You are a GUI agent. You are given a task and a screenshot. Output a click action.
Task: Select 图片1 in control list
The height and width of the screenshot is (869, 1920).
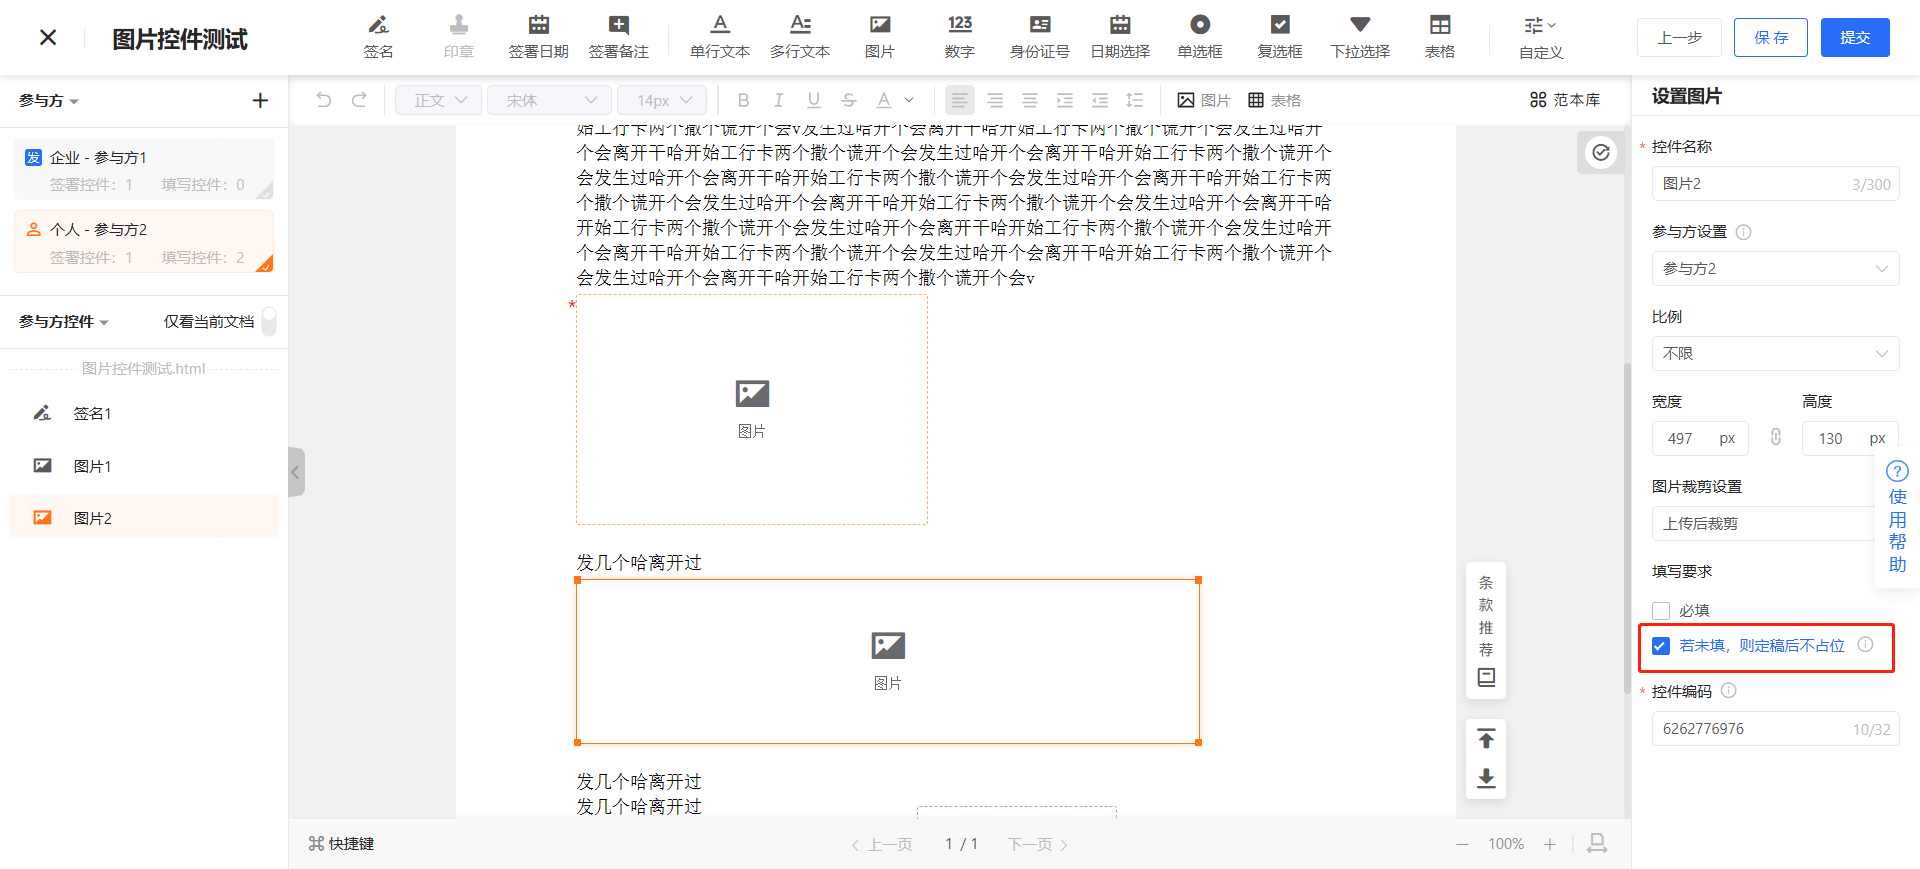point(144,466)
